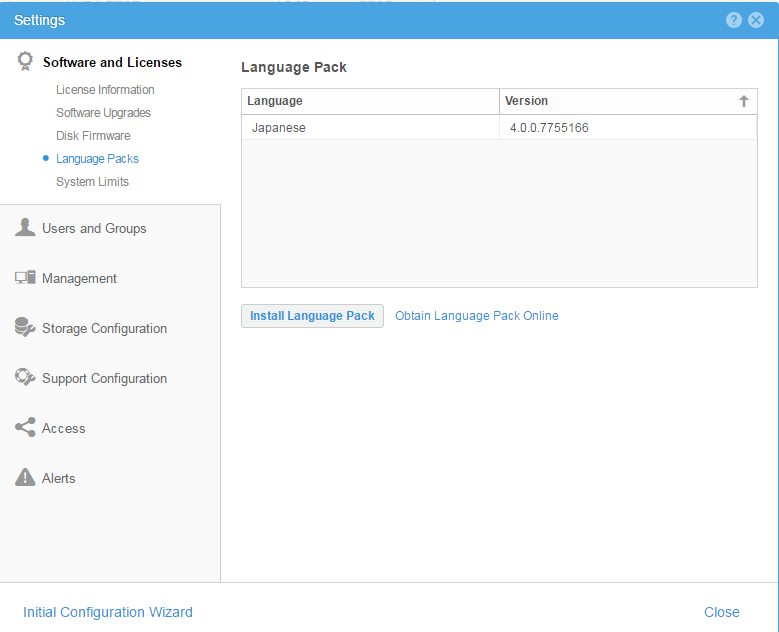Select the Software and Licenses heading
The height and width of the screenshot is (632, 779).
click(112, 63)
